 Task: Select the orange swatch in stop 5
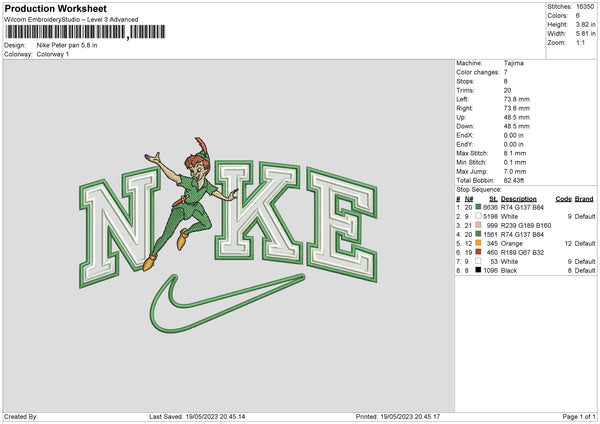click(478, 243)
